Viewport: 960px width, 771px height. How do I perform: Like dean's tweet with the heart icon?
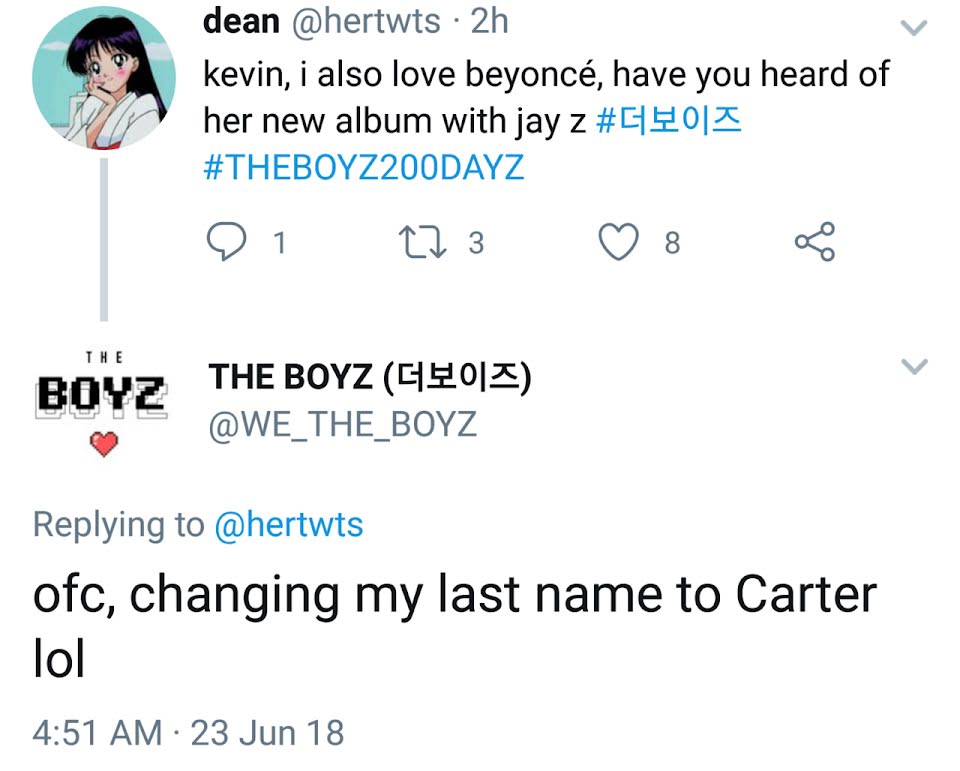pyautogui.click(x=618, y=242)
